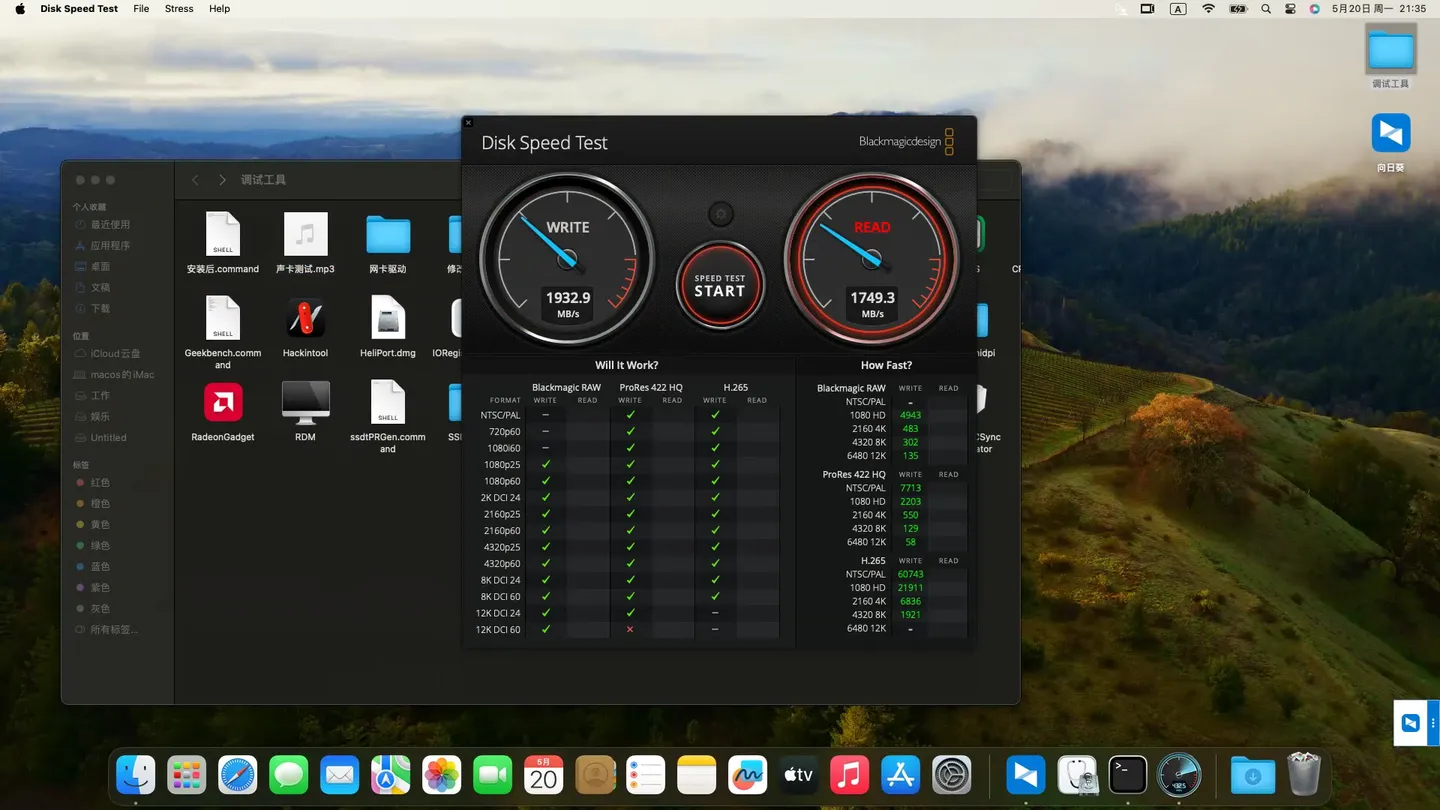The image size is (1440, 810).
Task: Play the 声卡测试.mp3 file icon
Action: pyautogui.click(x=305, y=236)
